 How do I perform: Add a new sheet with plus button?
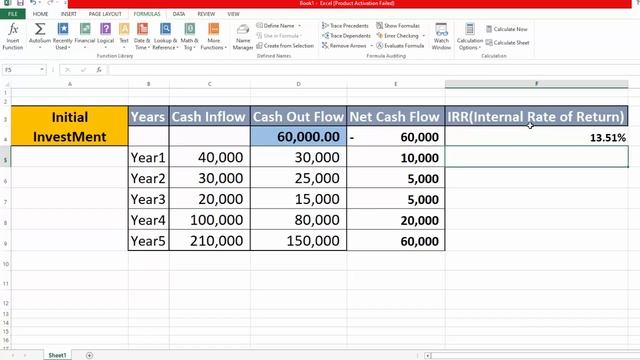pos(89,355)
